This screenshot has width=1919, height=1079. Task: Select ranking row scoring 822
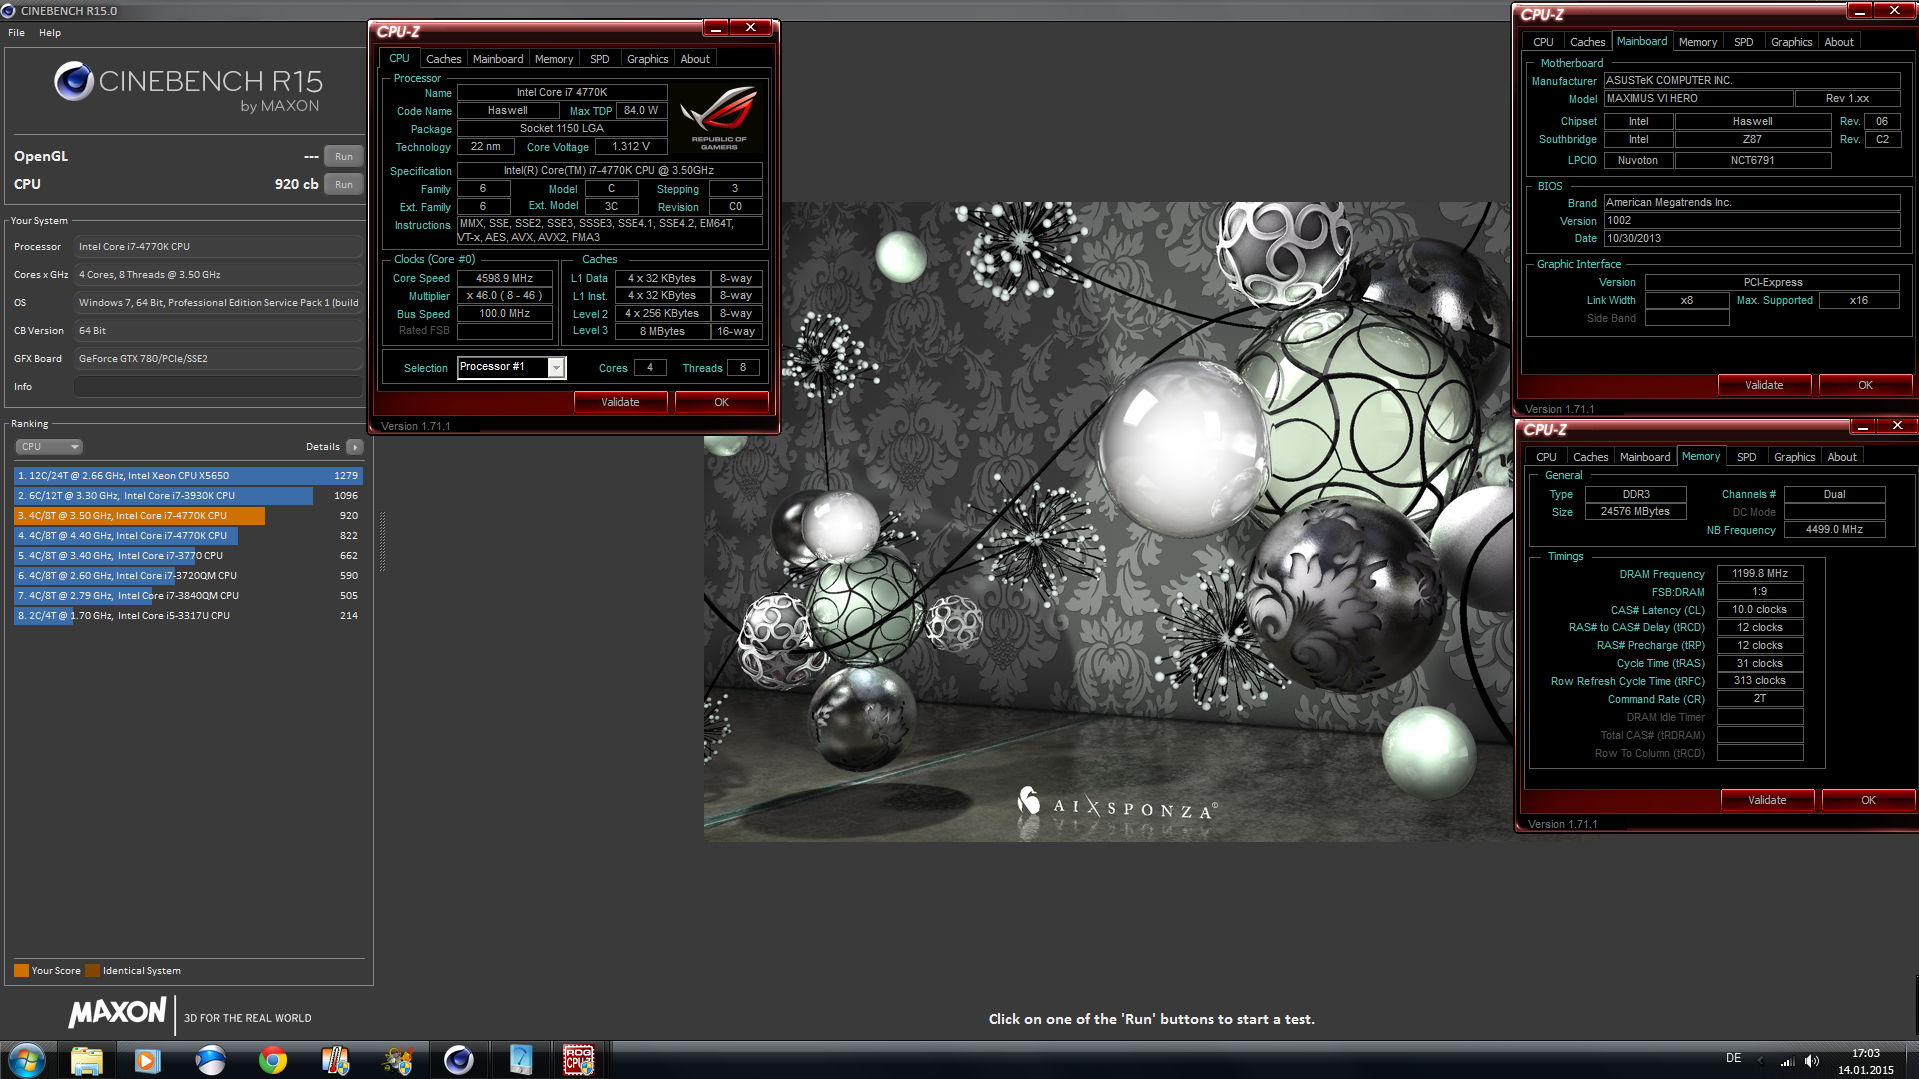click(188, 536)
